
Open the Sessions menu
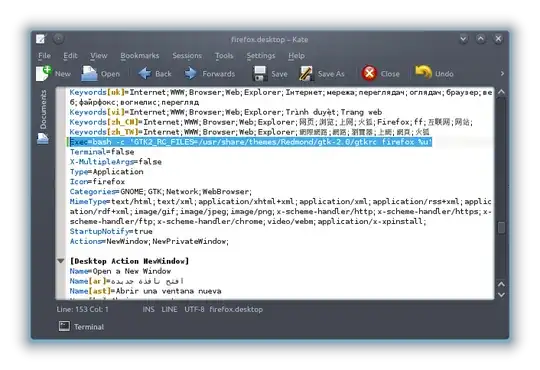tap(187, 55)
